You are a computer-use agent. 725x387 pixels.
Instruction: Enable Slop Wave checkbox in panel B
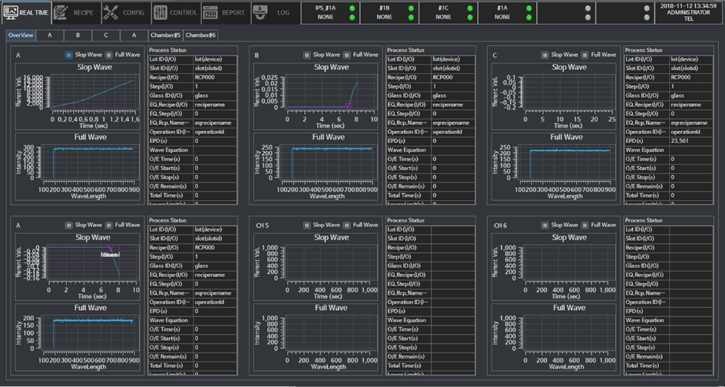point(307,55)
